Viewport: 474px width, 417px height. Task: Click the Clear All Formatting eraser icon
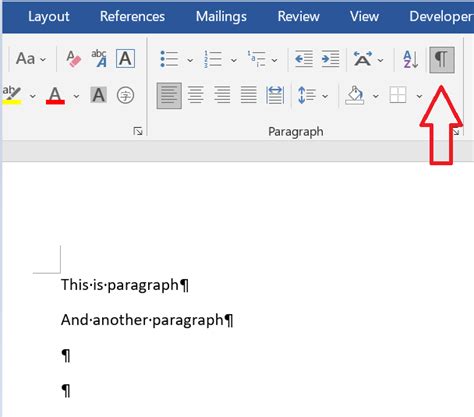(74, 59)
